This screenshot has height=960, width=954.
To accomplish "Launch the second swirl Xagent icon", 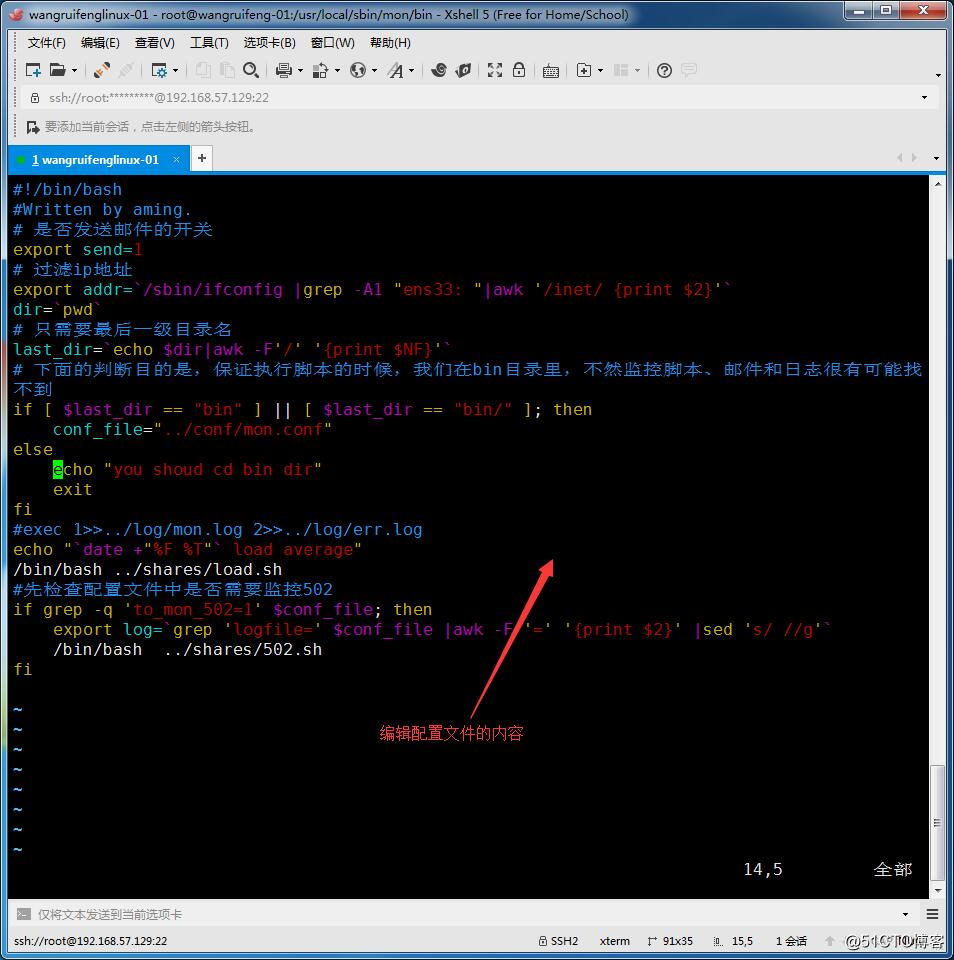I will 463,70.
